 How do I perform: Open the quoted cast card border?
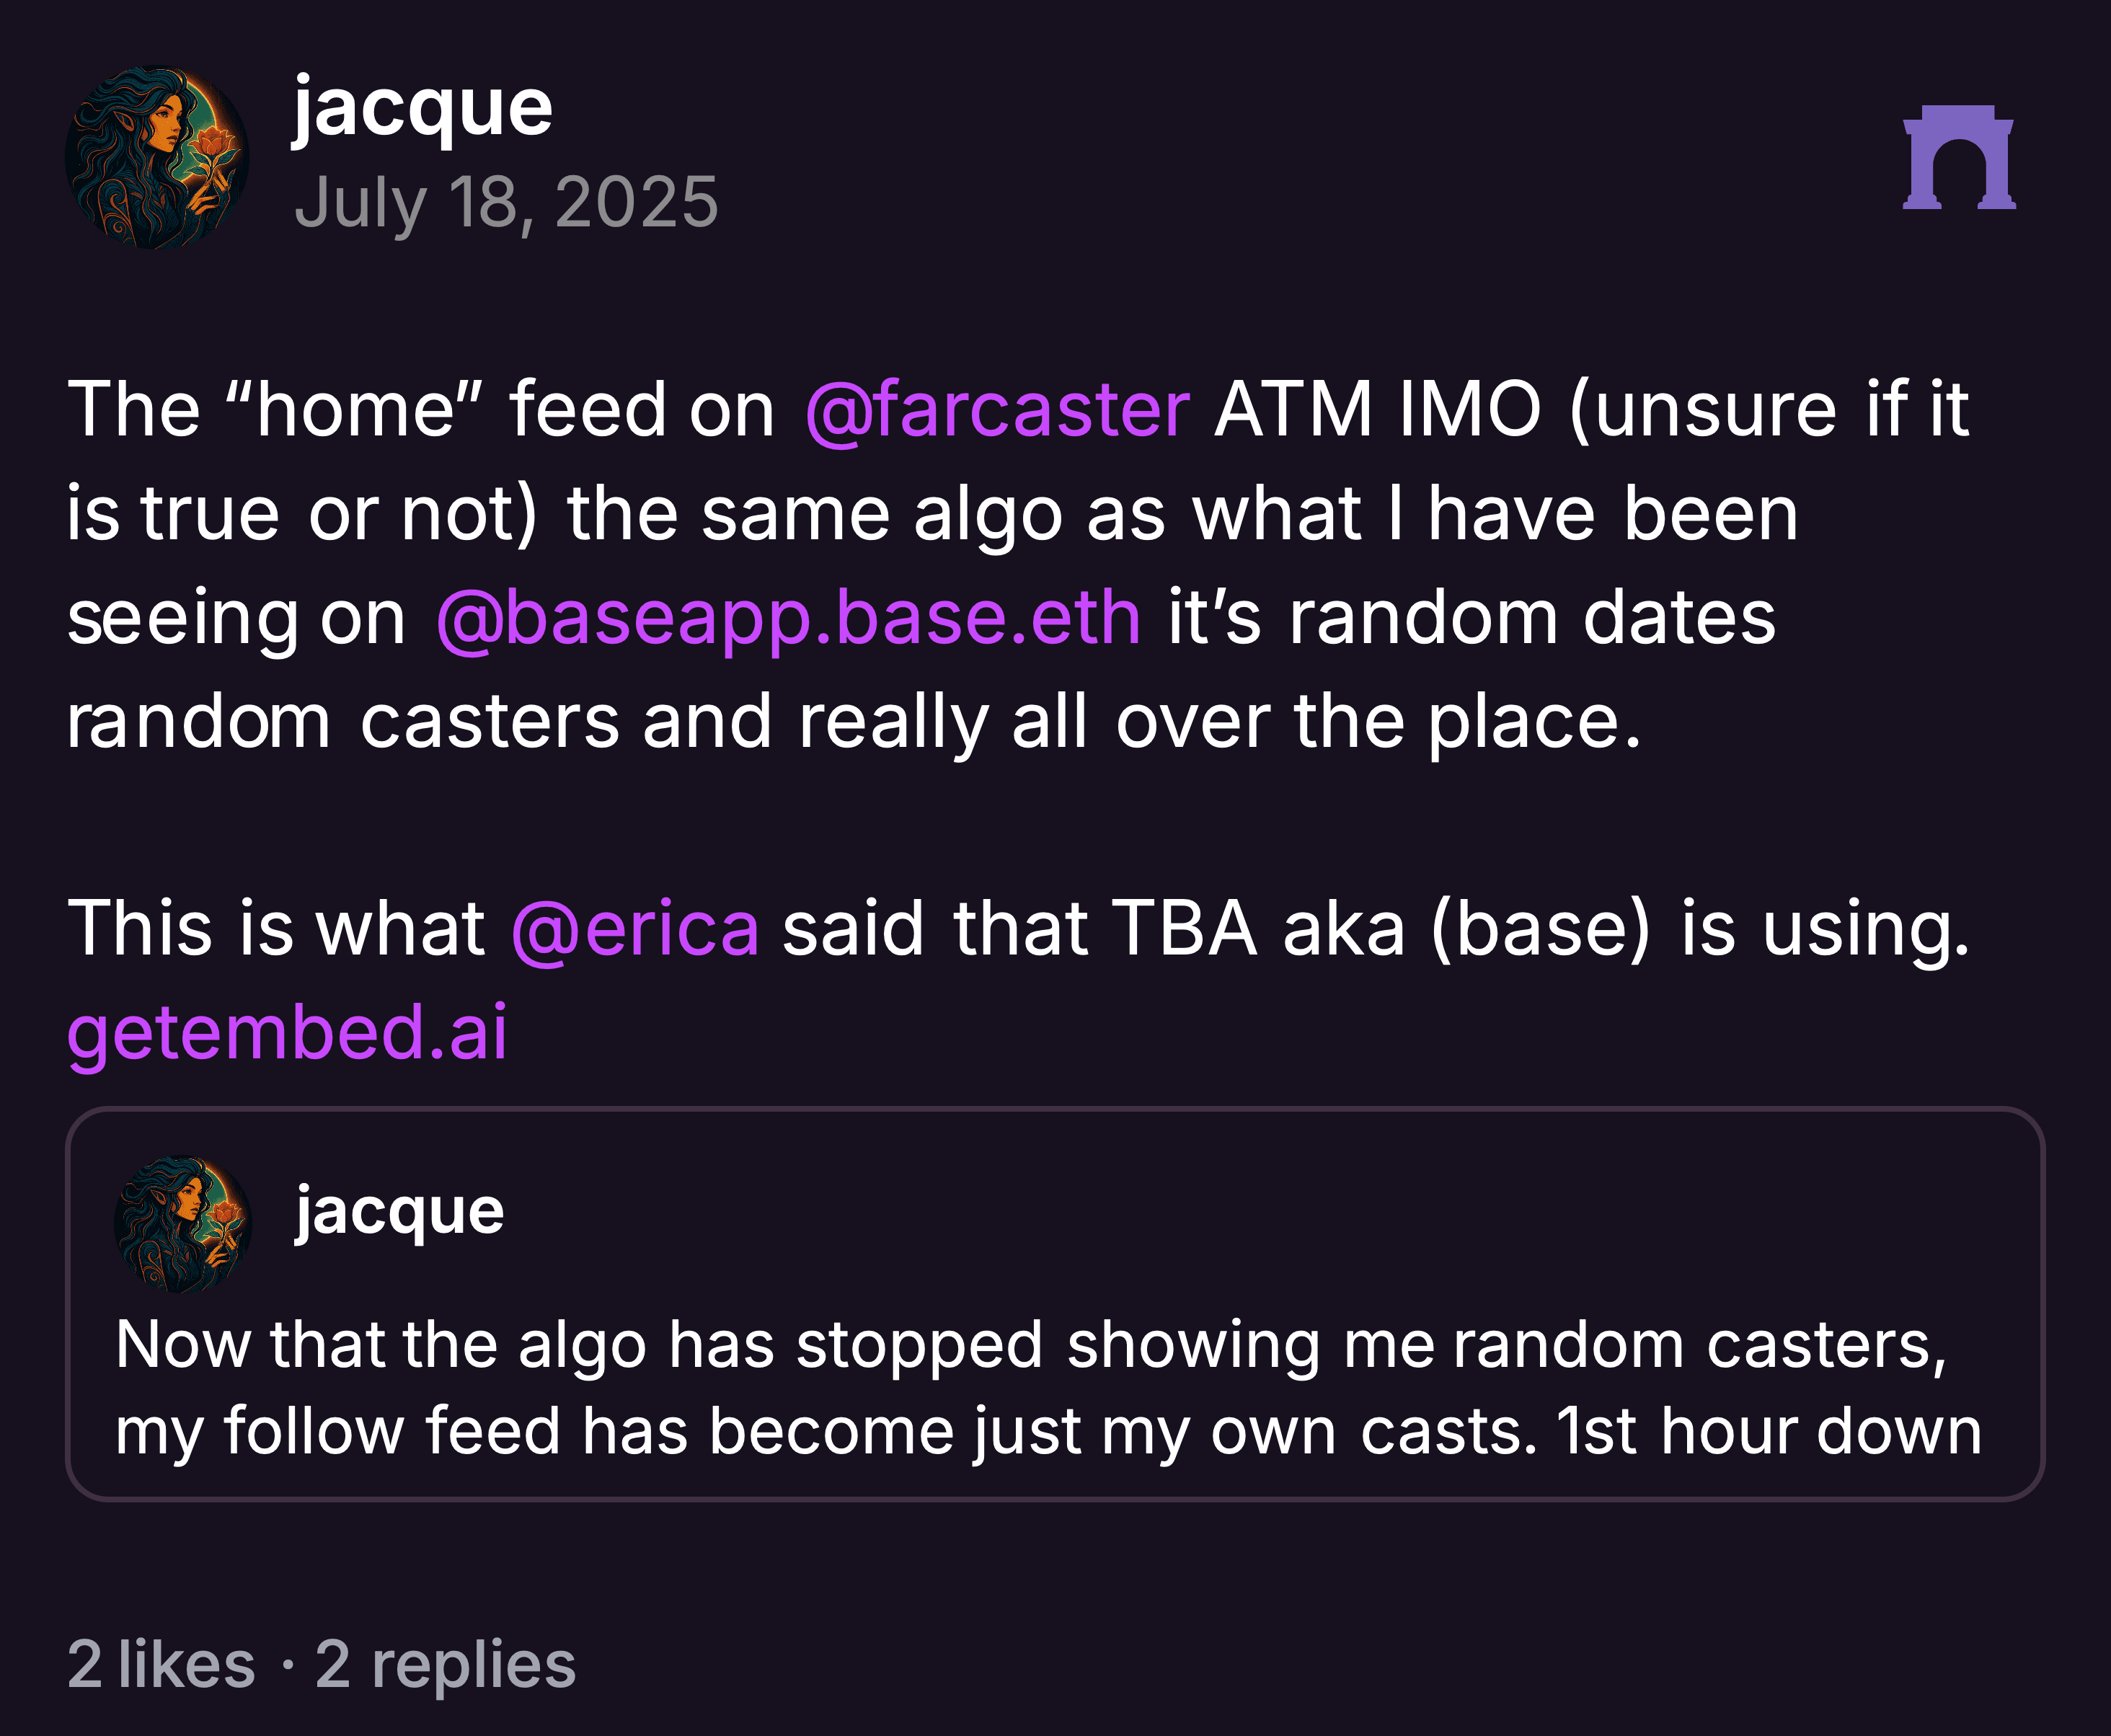1055,1304
